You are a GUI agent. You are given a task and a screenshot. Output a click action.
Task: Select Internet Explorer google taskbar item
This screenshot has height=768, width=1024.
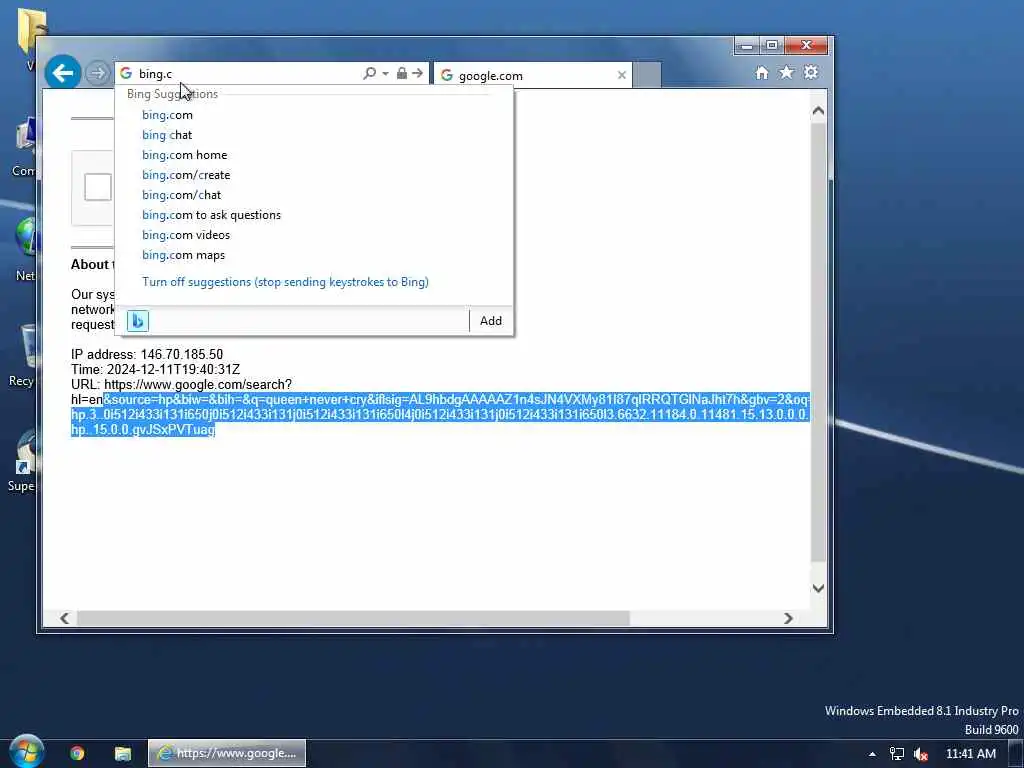pyautogui.click(x=227, y=753)
